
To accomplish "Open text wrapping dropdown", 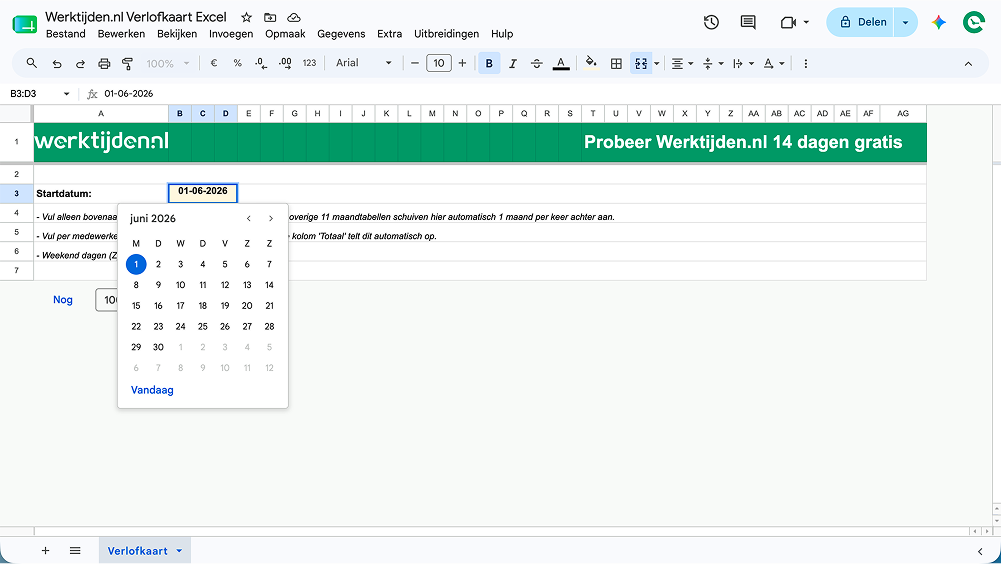I will [x=743, y=63].
